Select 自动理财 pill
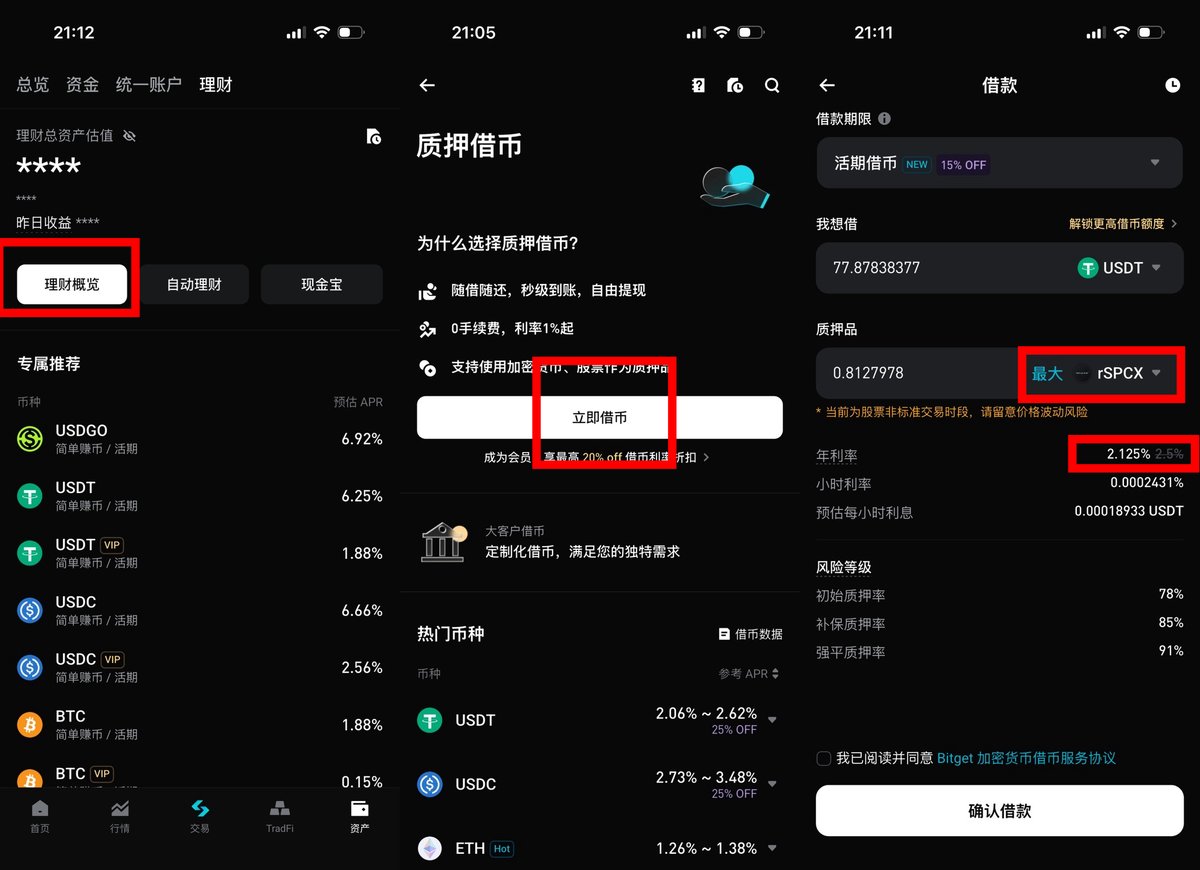This screenshot has height=870, width=1200. click(194, 285)
